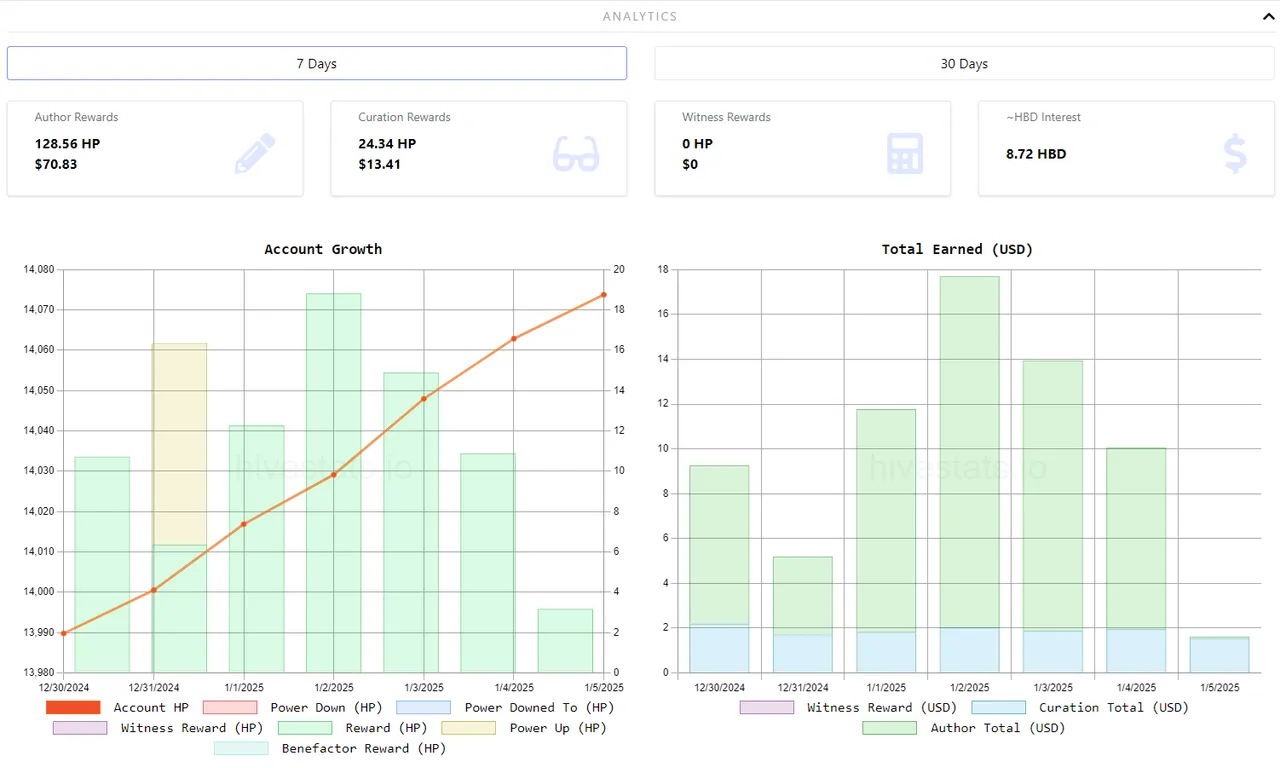This screenshot has width=1280, height=768.
Task: Click the Power Up bar on 12/31/2024
Action: point(180,443)
